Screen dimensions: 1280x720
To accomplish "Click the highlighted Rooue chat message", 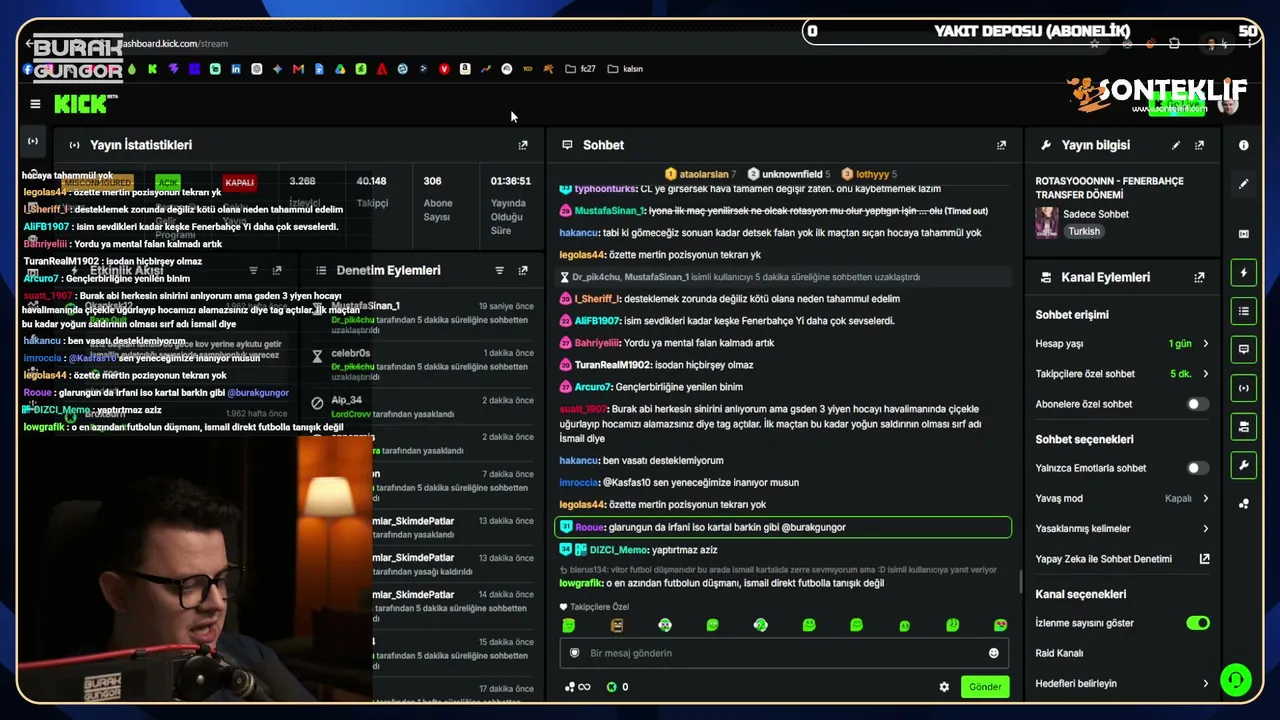I will (783, 527).
